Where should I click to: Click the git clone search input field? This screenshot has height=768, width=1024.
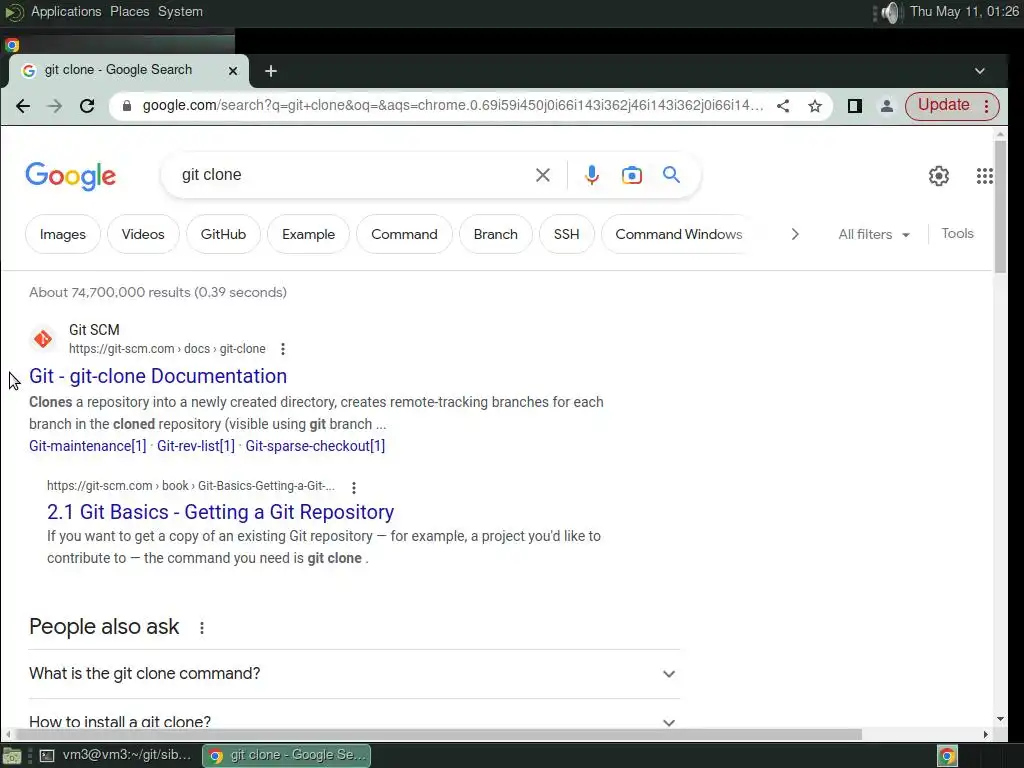click(353, 175)
